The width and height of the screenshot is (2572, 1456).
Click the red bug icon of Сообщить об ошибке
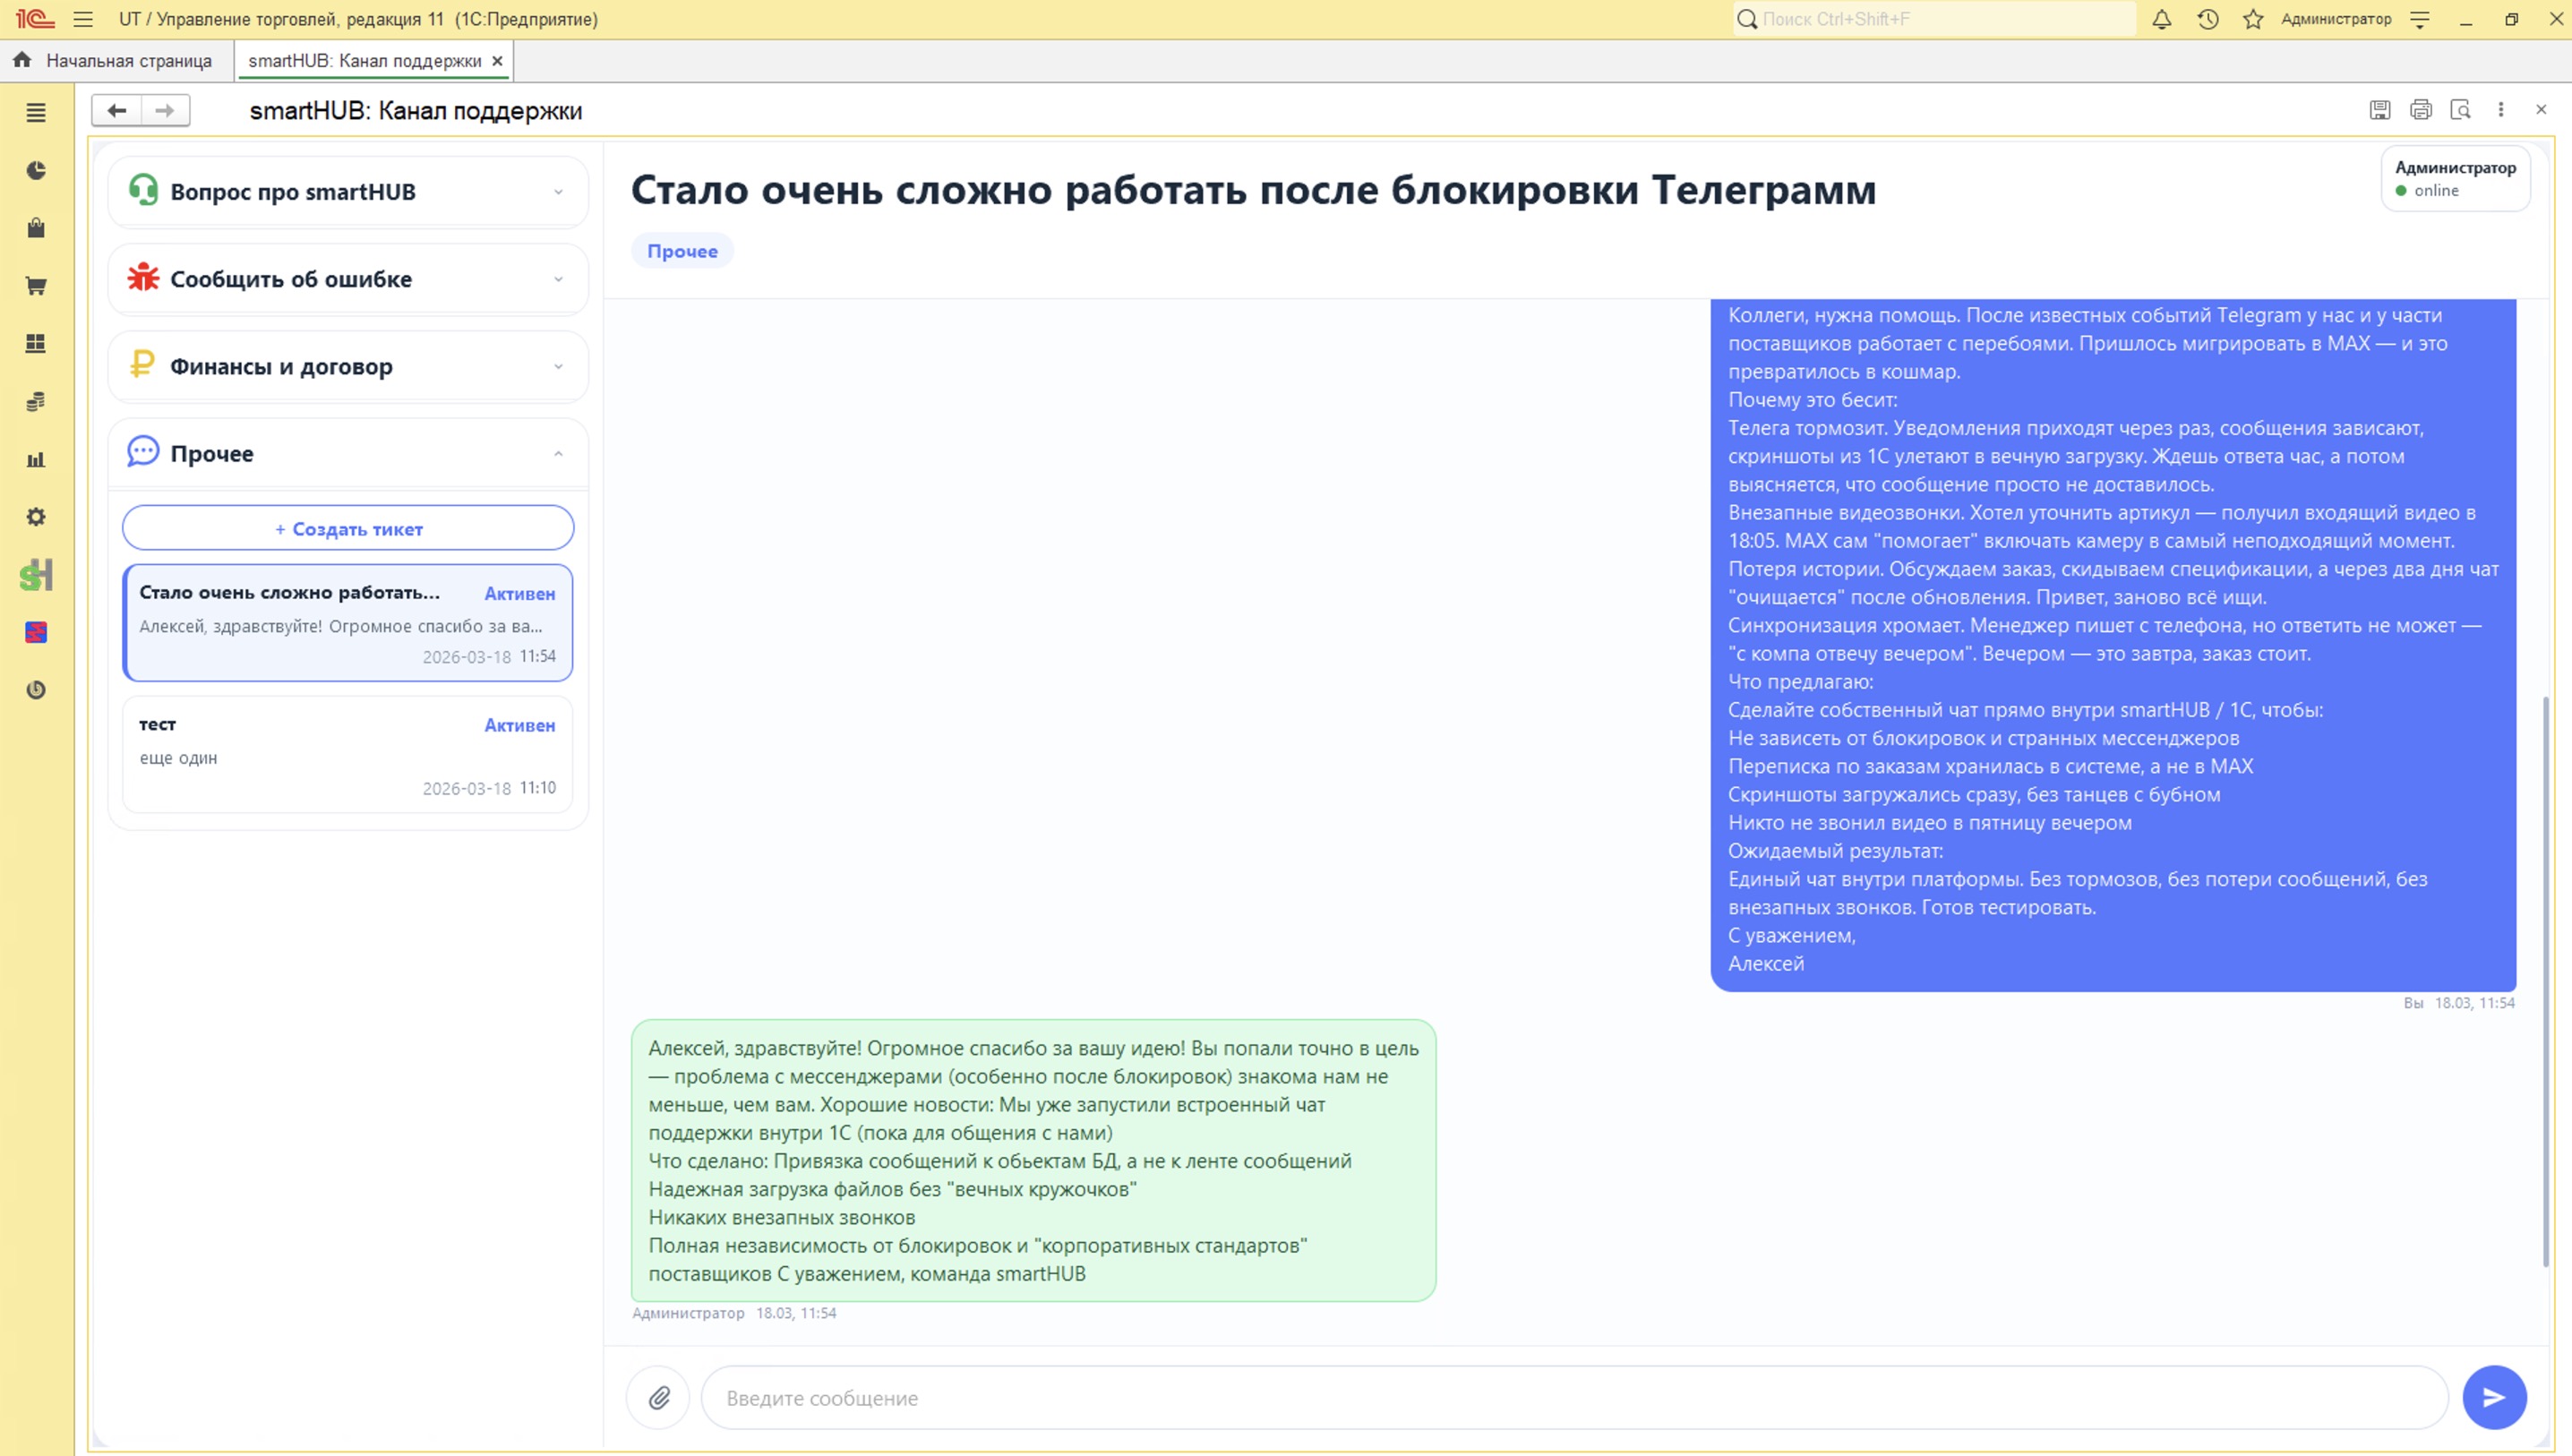click(x=143, y=278)
